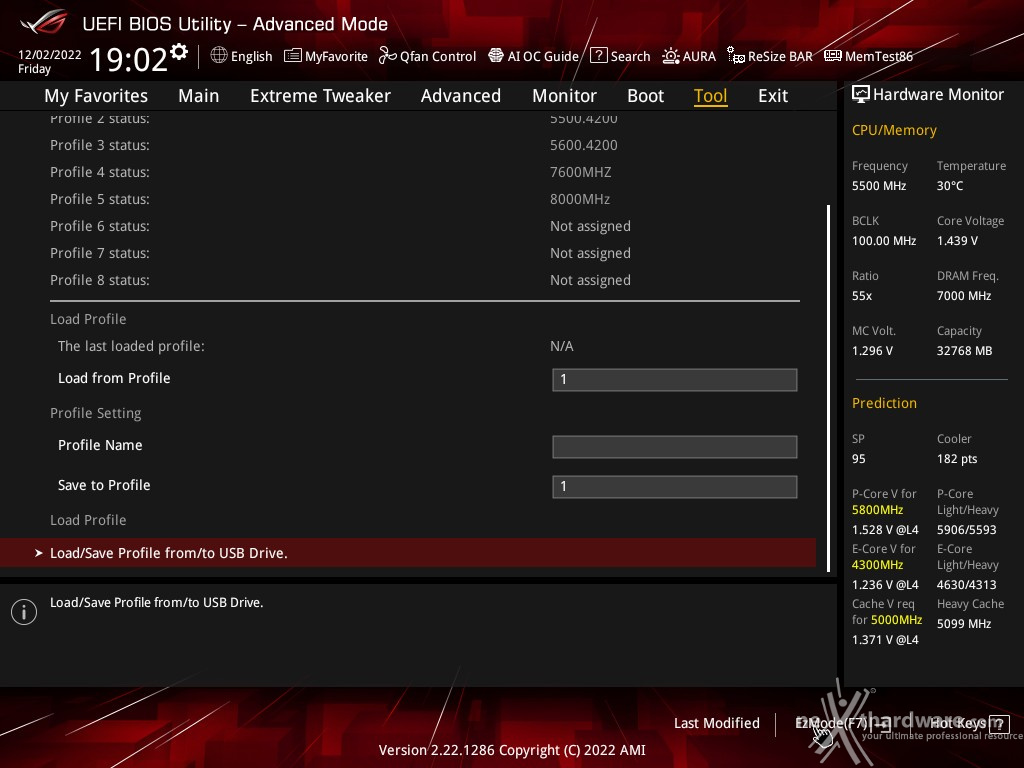This screenshot has width=1024, height=768.
Task: Open the AURA lighting icon
Action: [x=670, y=56]
